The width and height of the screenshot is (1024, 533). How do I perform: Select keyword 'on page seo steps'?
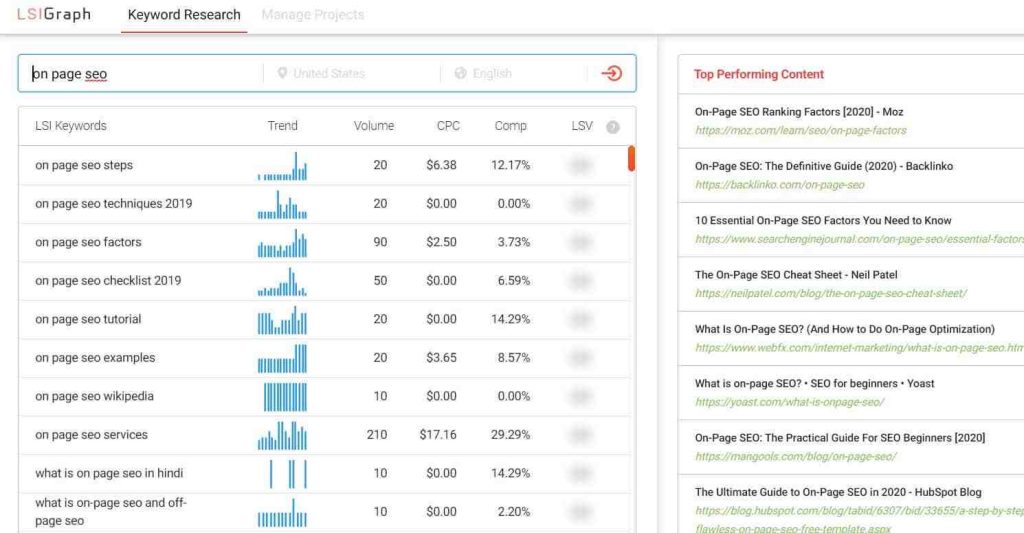click(x=84, y=165)
